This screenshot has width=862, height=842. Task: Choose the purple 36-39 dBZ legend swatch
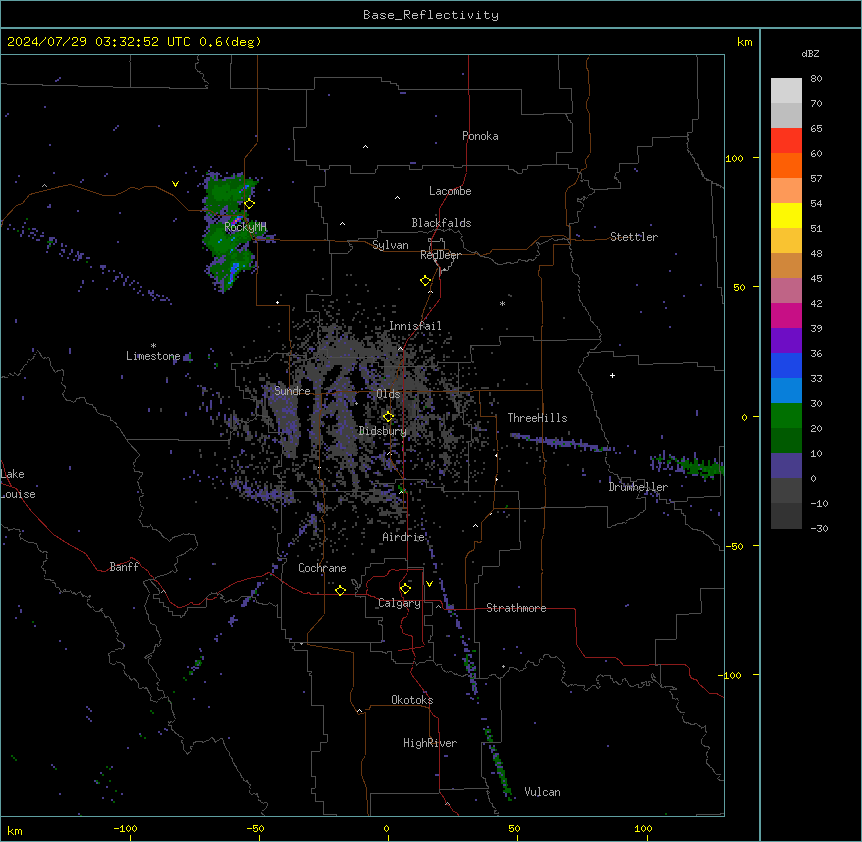click(x=786, y=341)
